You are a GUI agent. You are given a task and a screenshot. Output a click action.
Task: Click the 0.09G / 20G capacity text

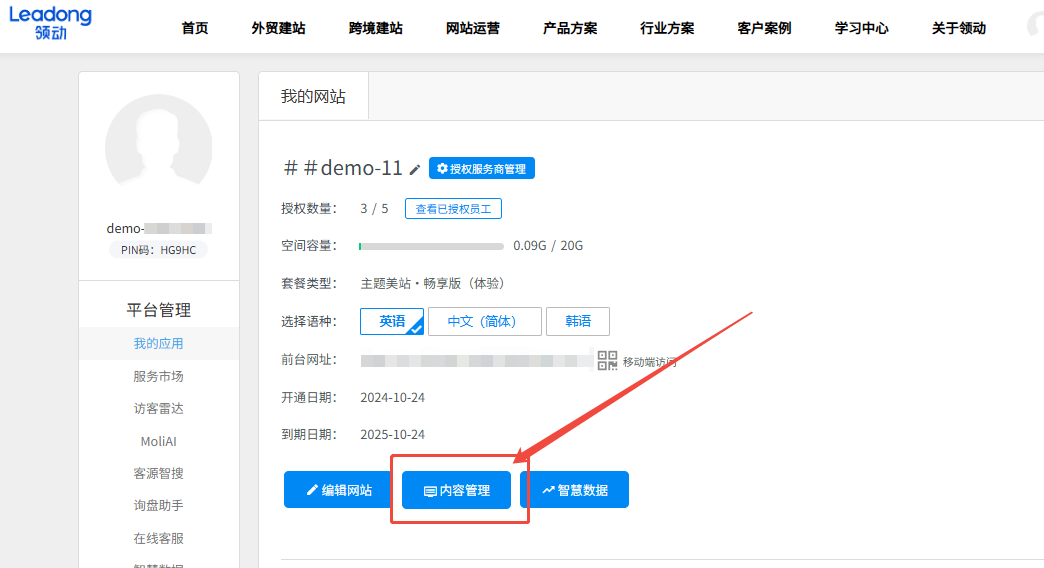pos(548,246)
